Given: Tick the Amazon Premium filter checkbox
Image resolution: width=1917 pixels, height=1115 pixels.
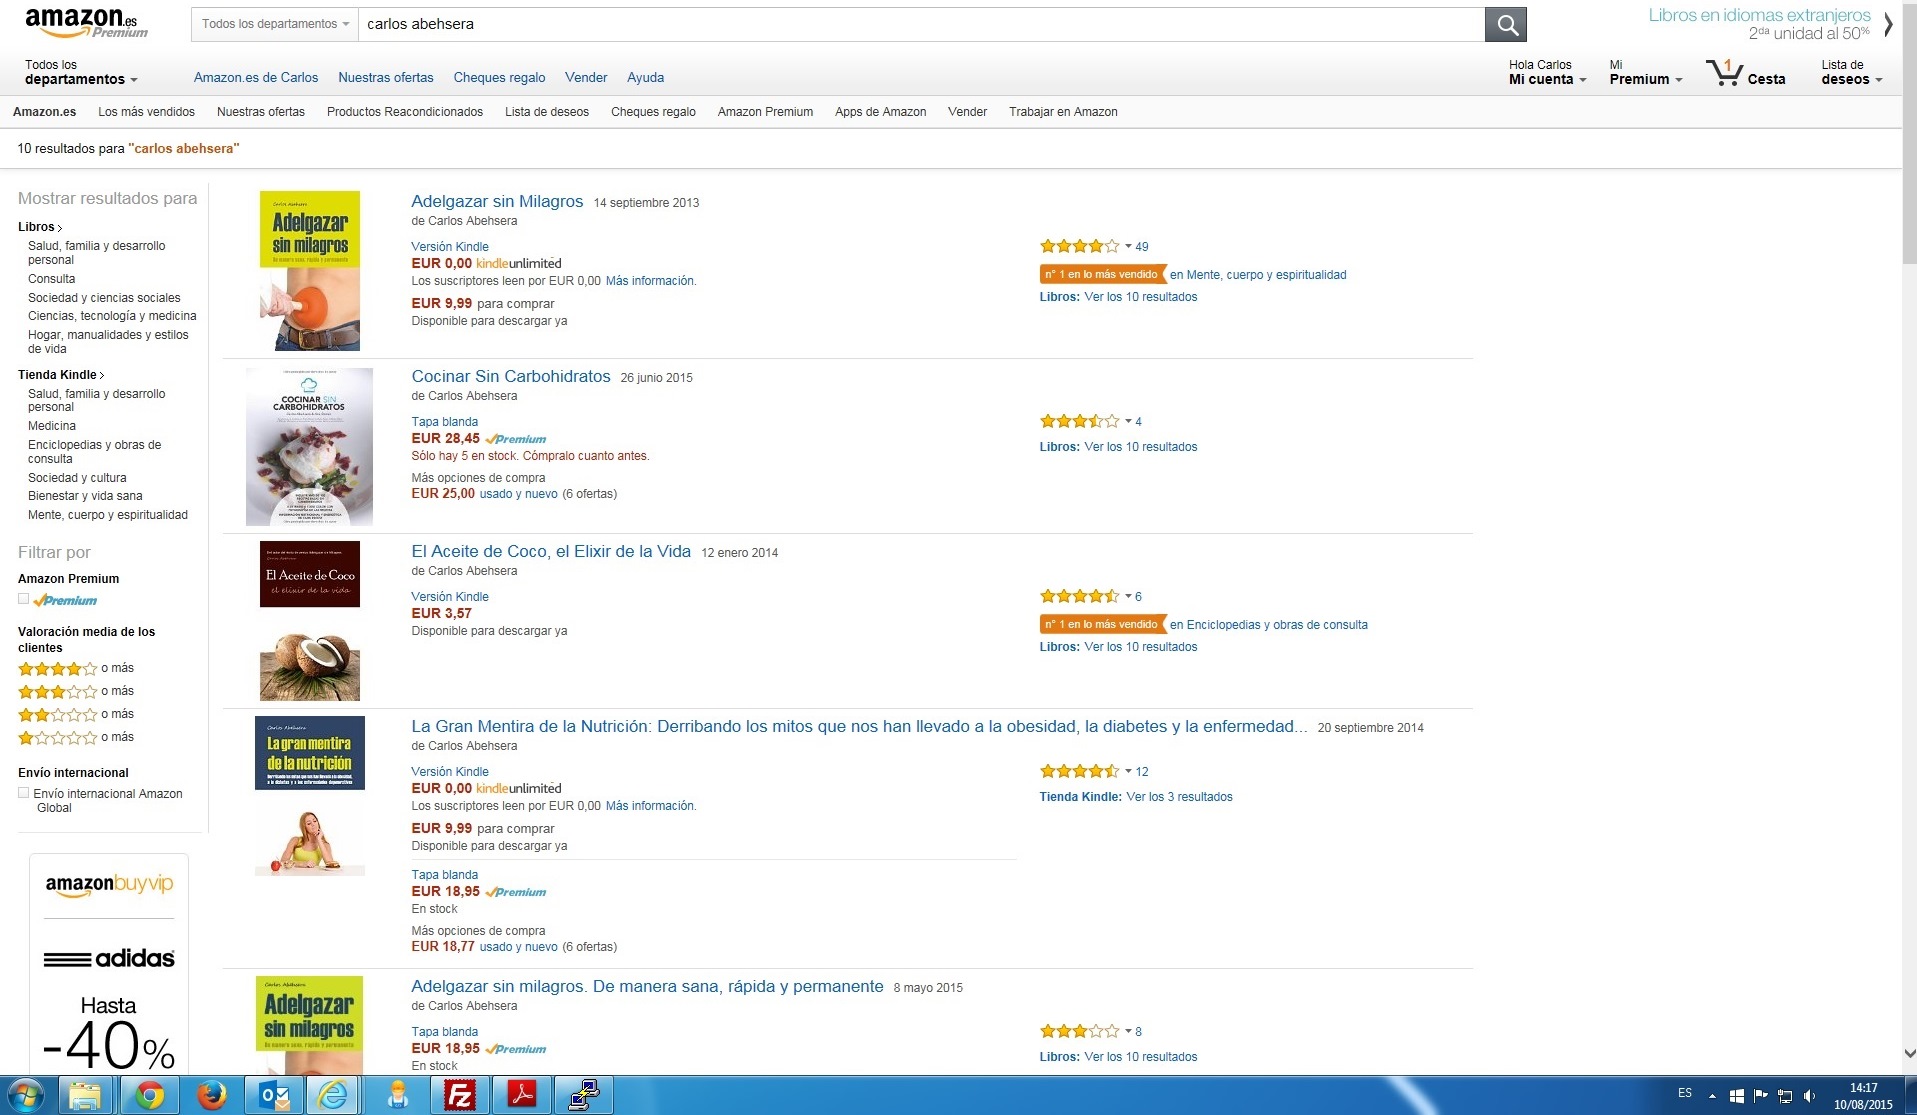Looking at the screenshot, I should click(x=23, y=599).
